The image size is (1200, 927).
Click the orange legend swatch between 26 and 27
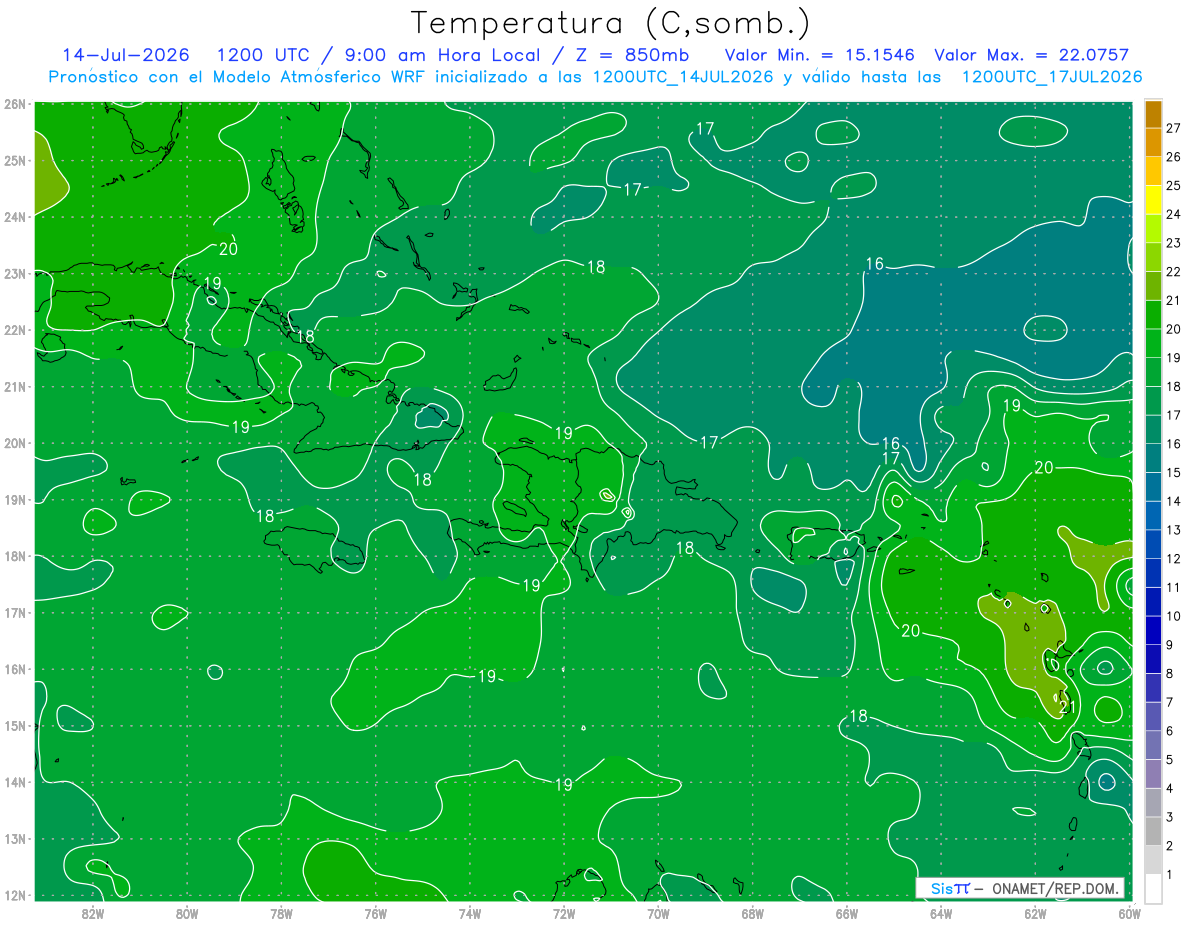(x=1153, y=142)
